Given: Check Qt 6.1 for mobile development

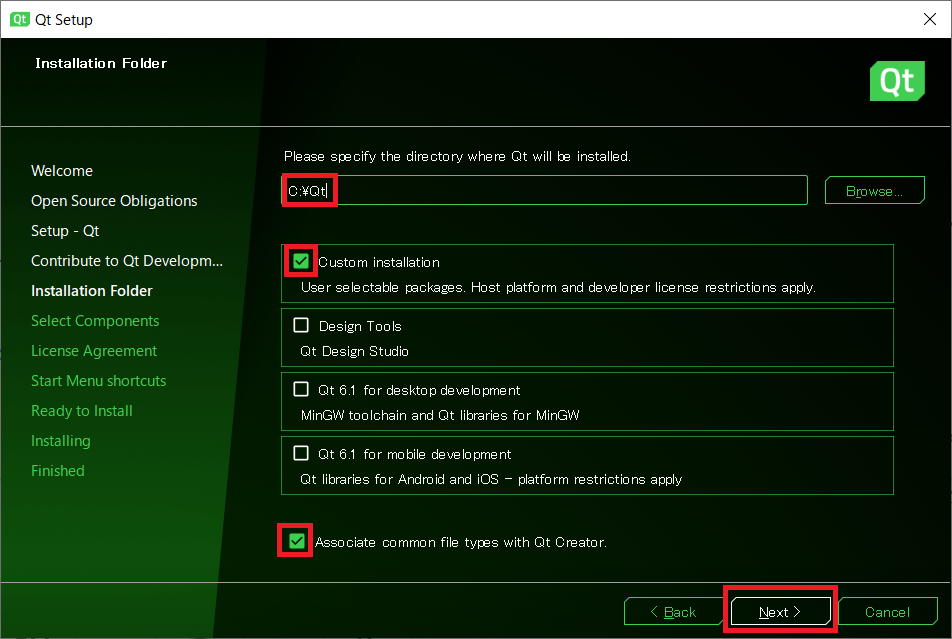Looking at the screenshot, I should [301, 453].
